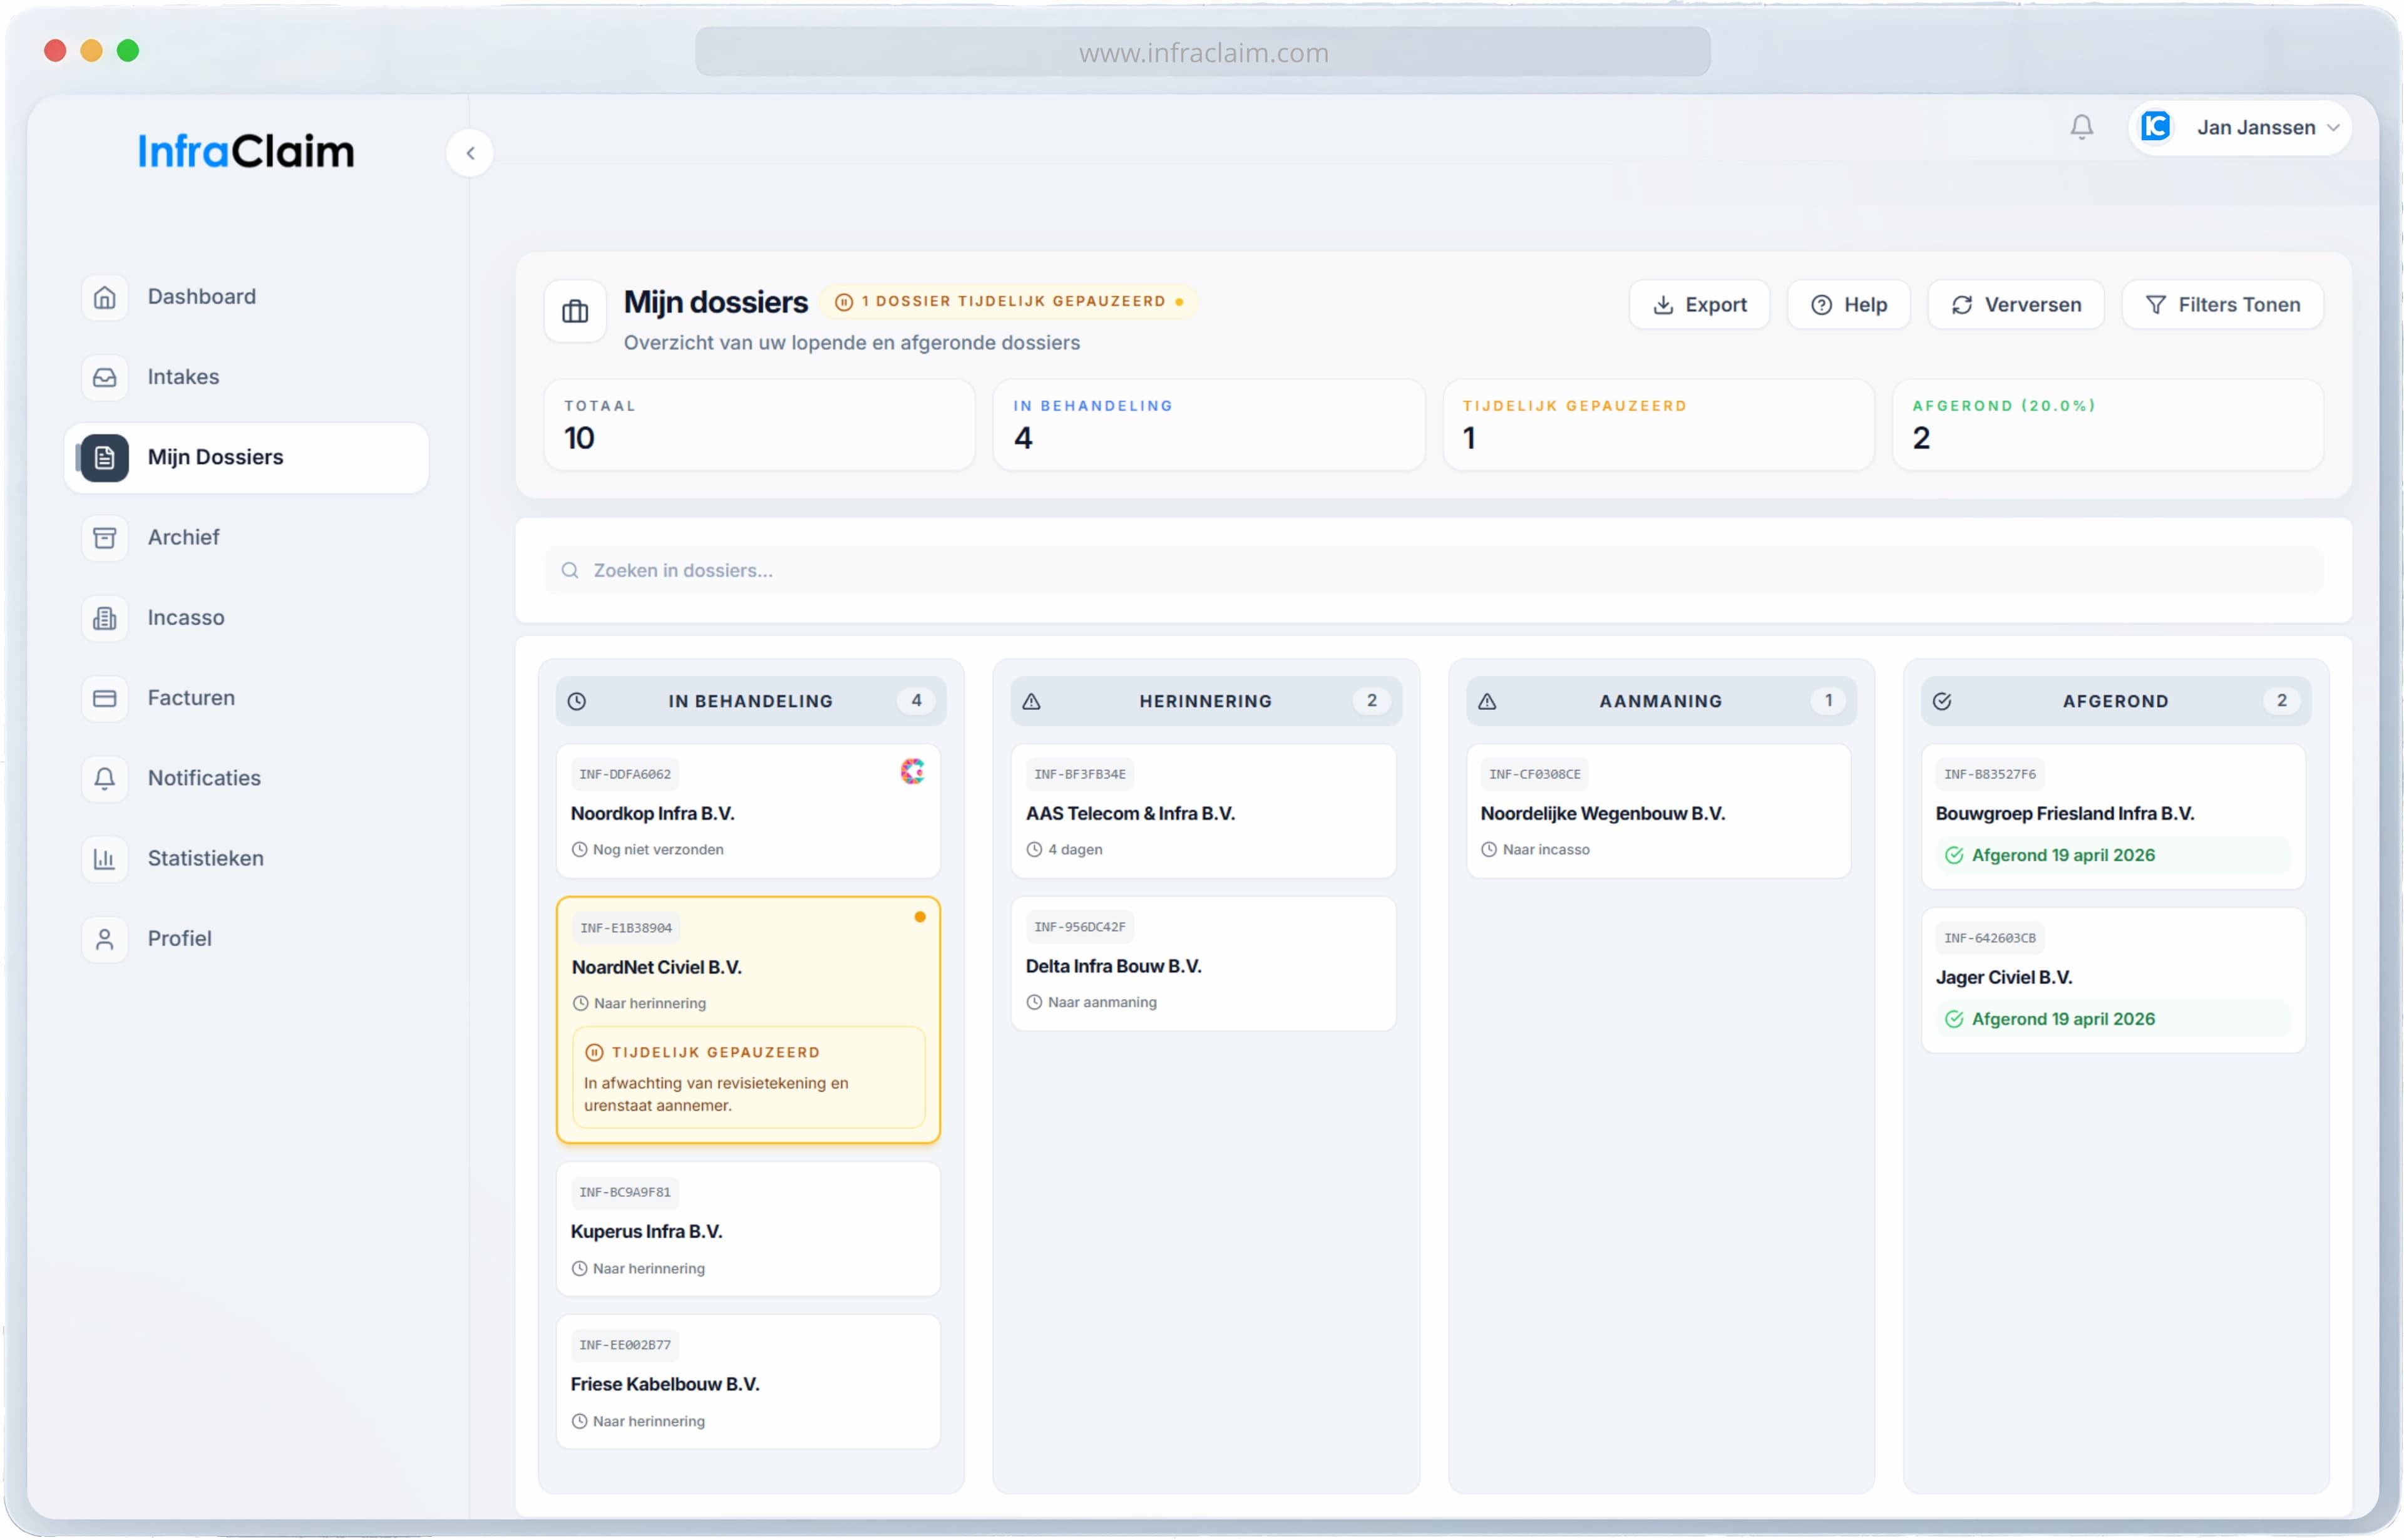Open Friese Kabelbouw B.V. dossier card

[748, 1382]
